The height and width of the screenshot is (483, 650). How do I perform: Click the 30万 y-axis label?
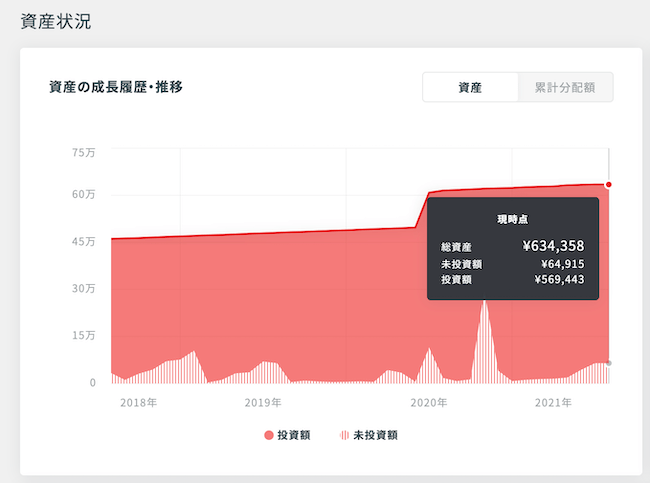tap(84, 288)
